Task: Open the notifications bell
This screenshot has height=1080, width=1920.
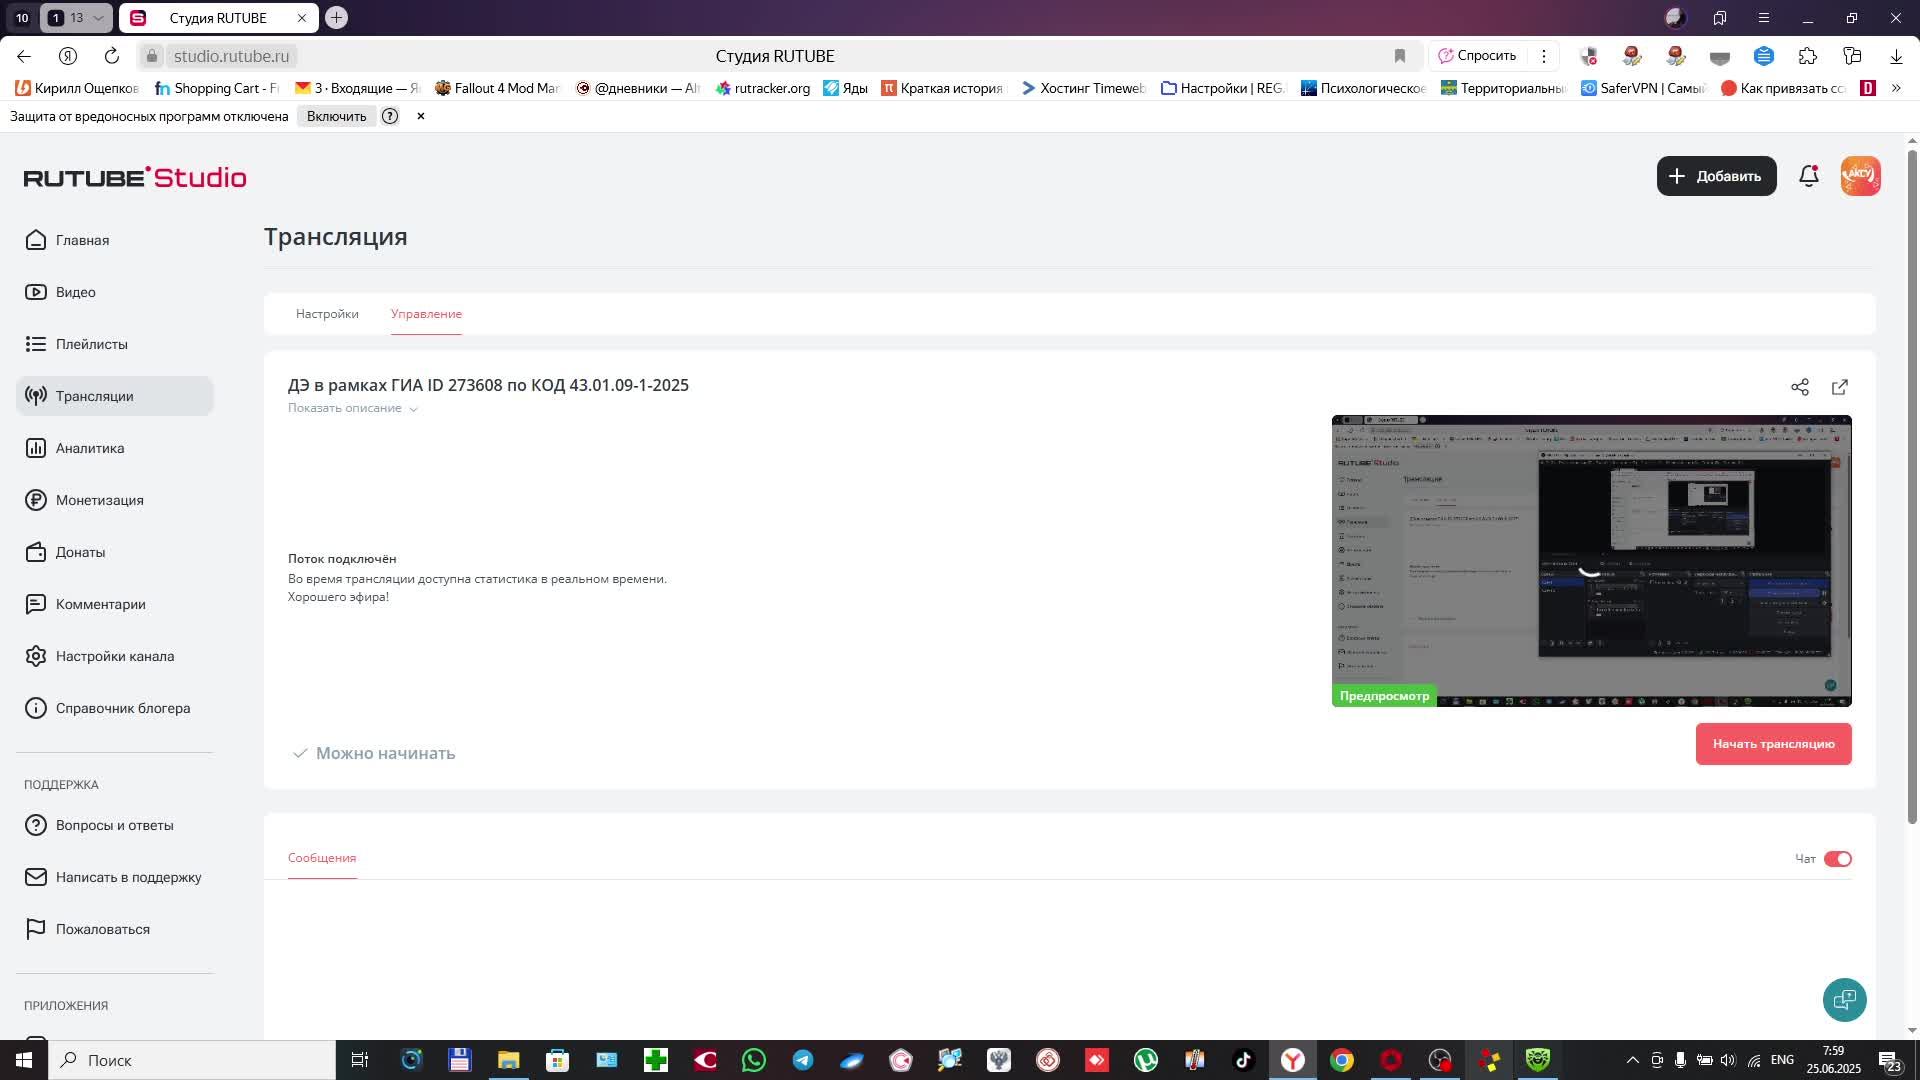Action: pyautogui.click(x=1808, y=176)
